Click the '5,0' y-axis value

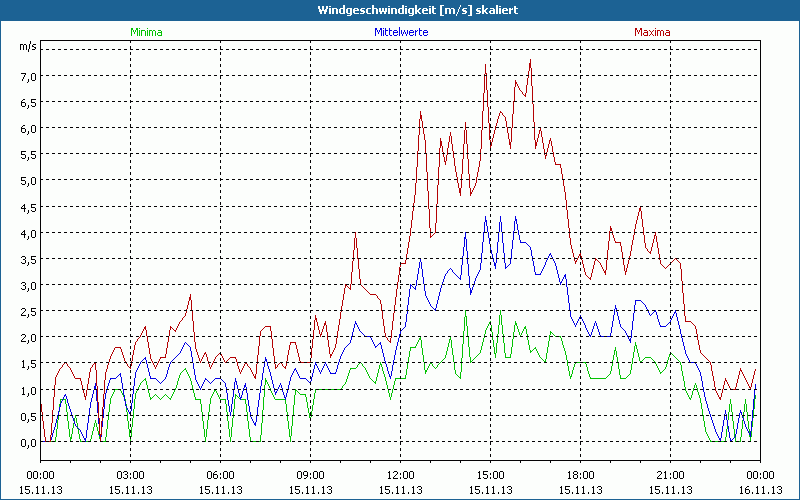point(29,181)
